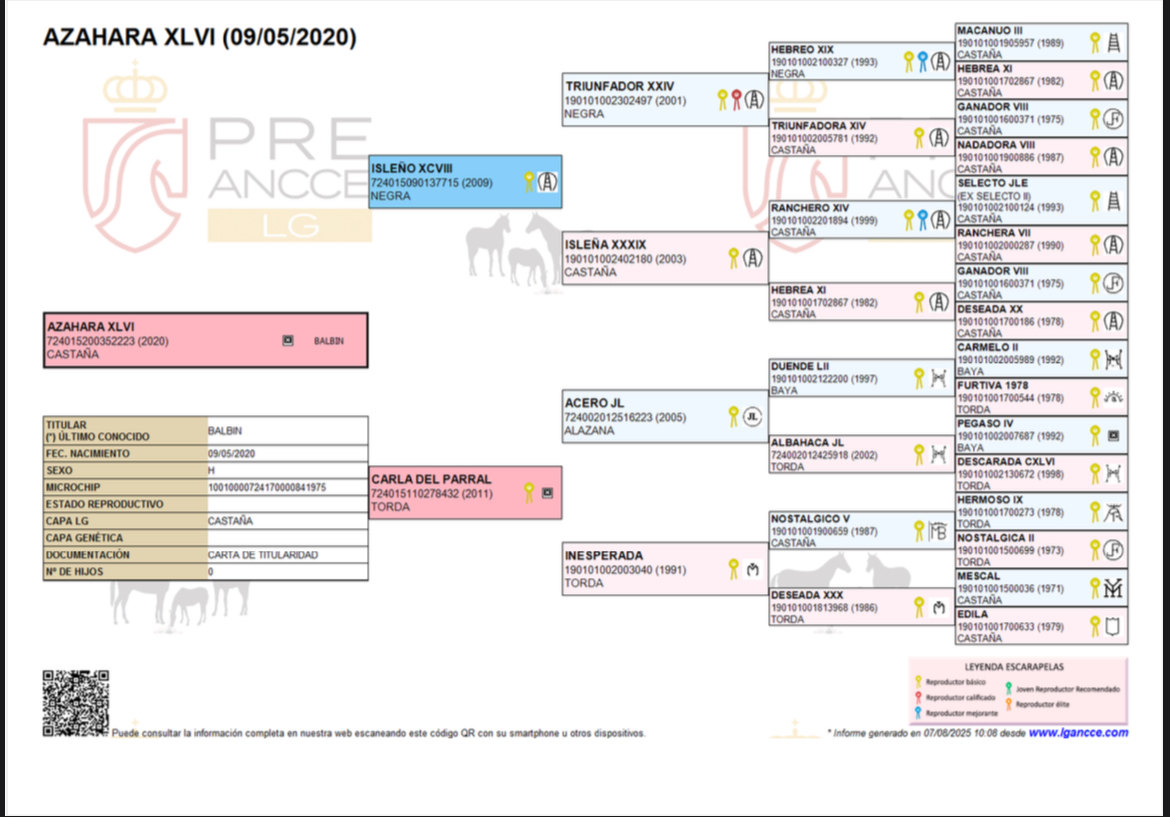
Task: Click the brand icon on HERMOSO IX
Action: pos(1113,512)
